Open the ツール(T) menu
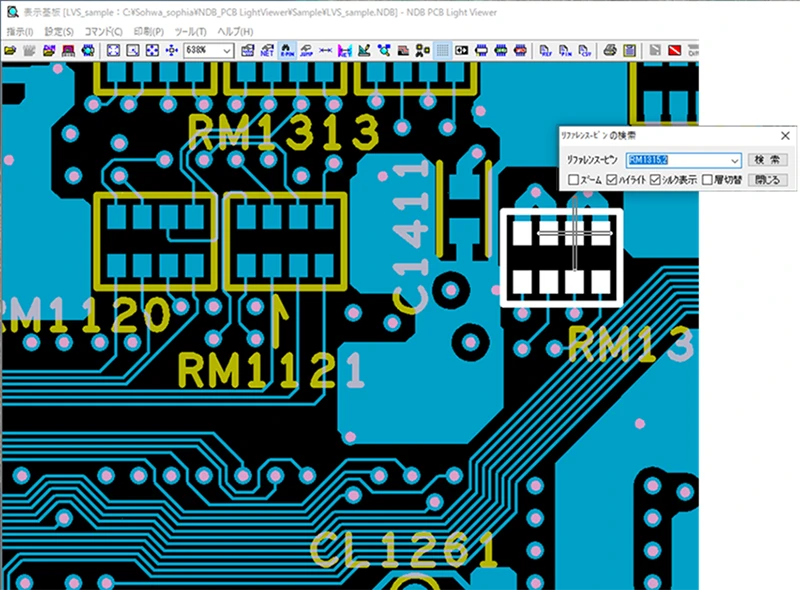 189,32
